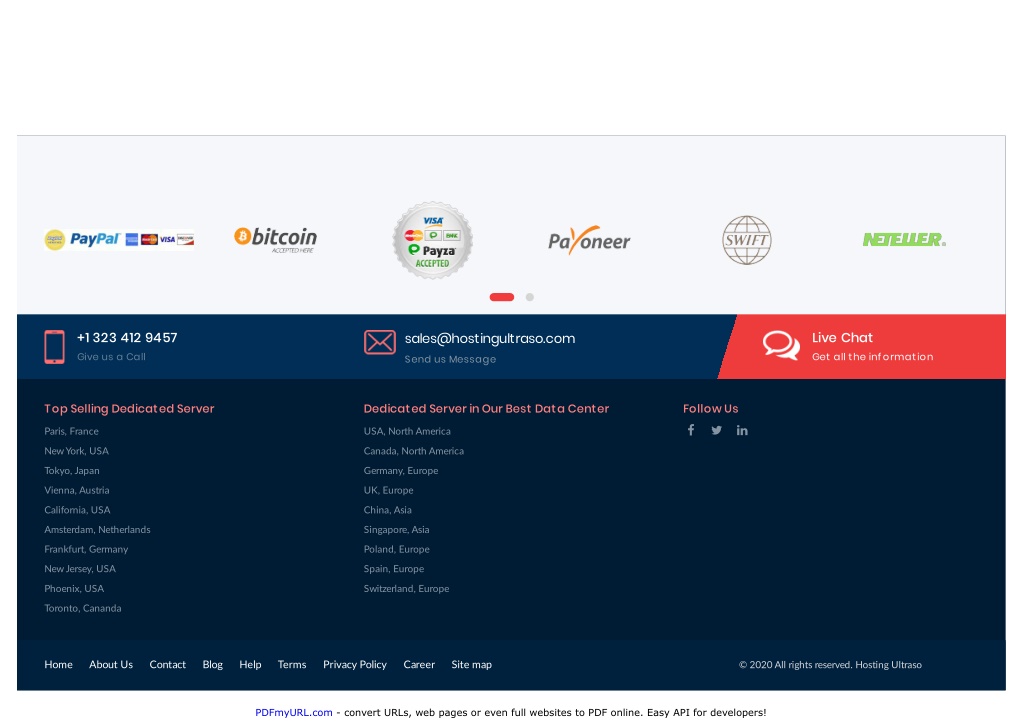Click the envelope email icon
This screenshot has height=723, width=1024.
pos(379,342)
